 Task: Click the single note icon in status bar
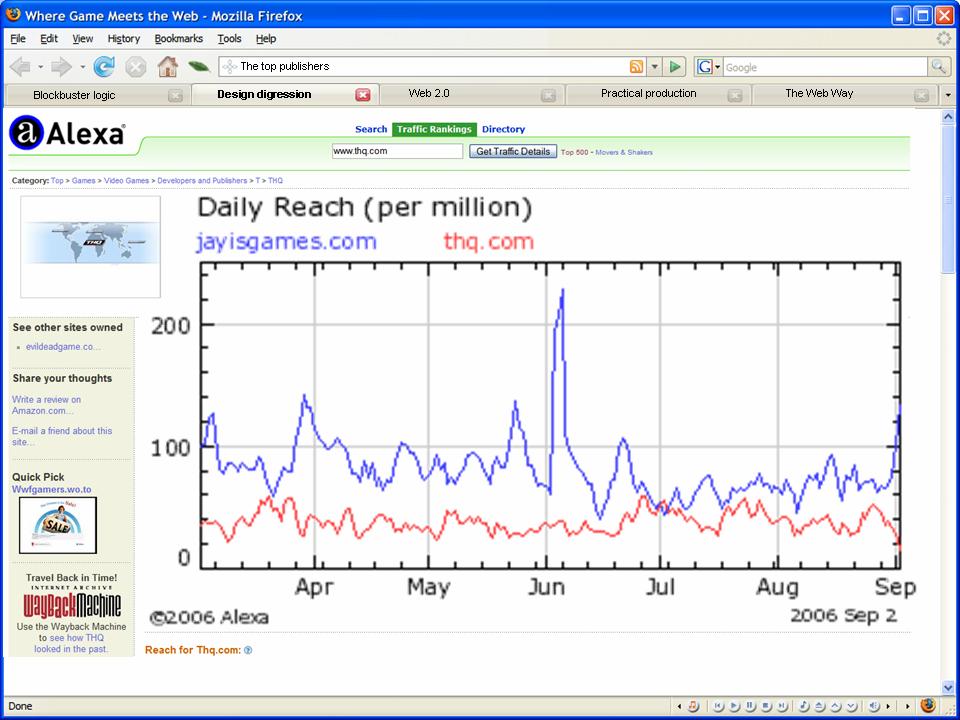coord(803,706)
